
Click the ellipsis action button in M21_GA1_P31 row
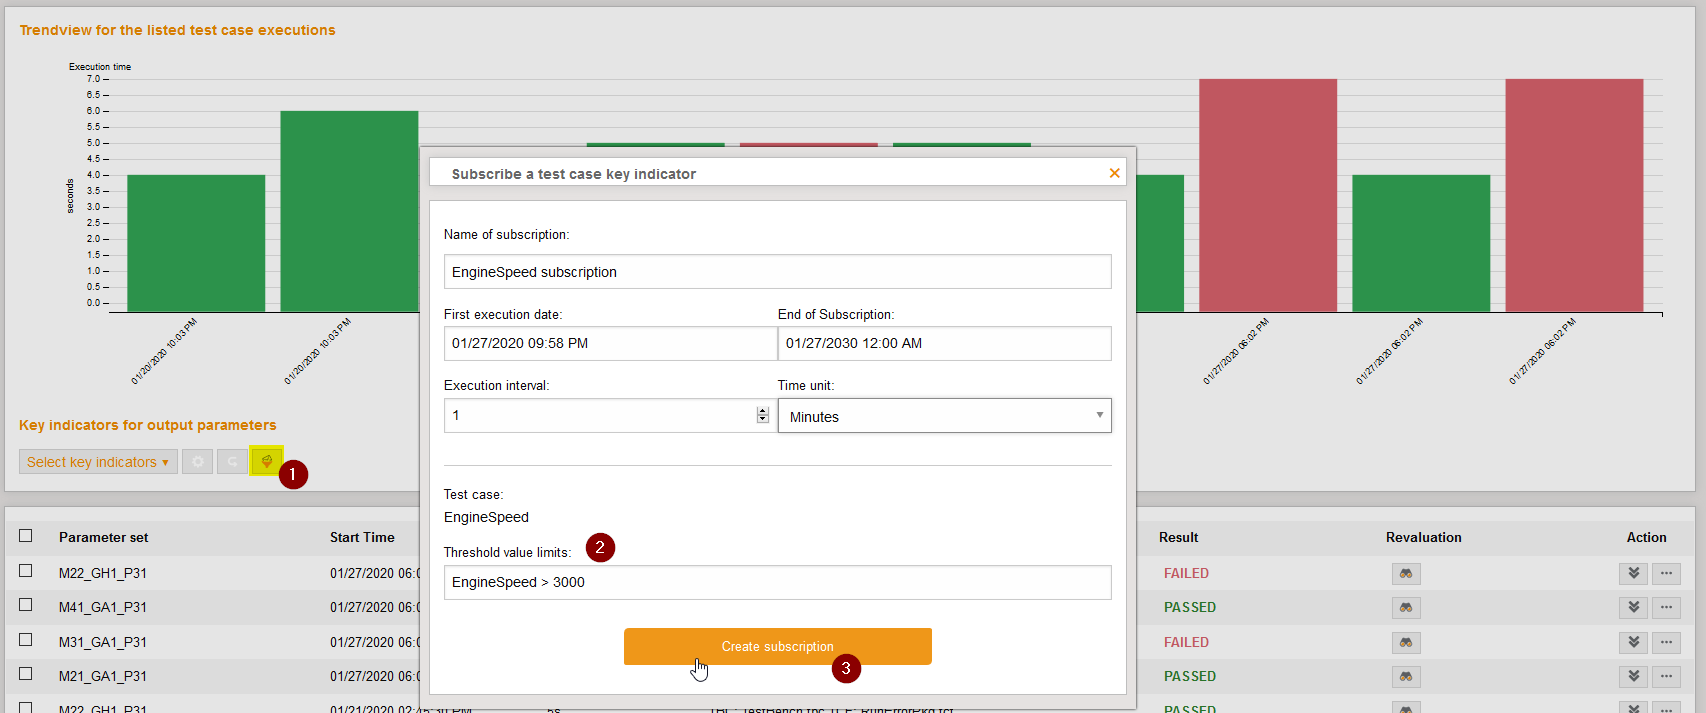[x=1666, y=677]
